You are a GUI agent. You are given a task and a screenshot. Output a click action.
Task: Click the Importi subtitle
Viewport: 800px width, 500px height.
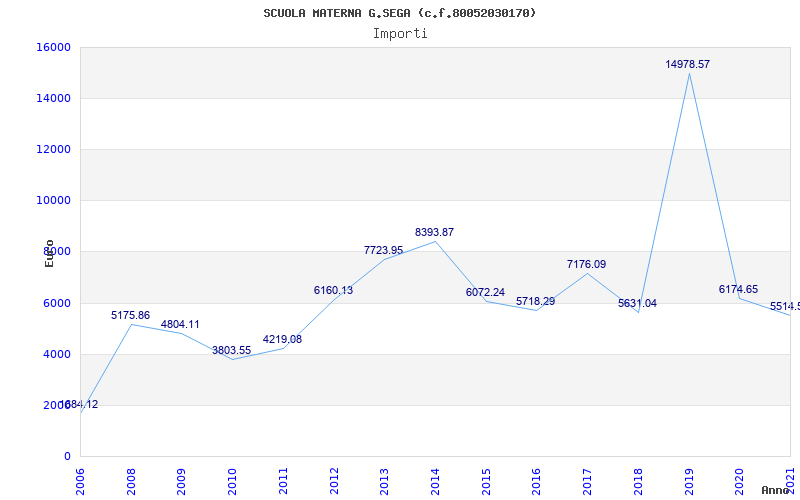pos(400,34)
